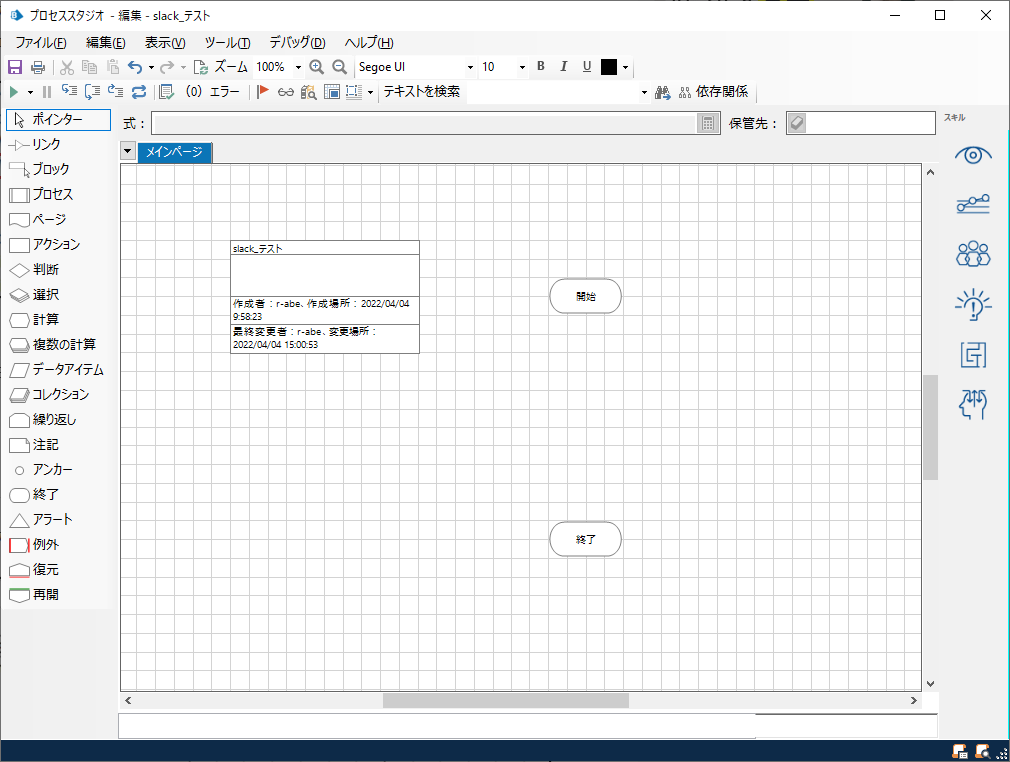
Task: Open the calculator expression editor button
Action: tap(708, 123)
